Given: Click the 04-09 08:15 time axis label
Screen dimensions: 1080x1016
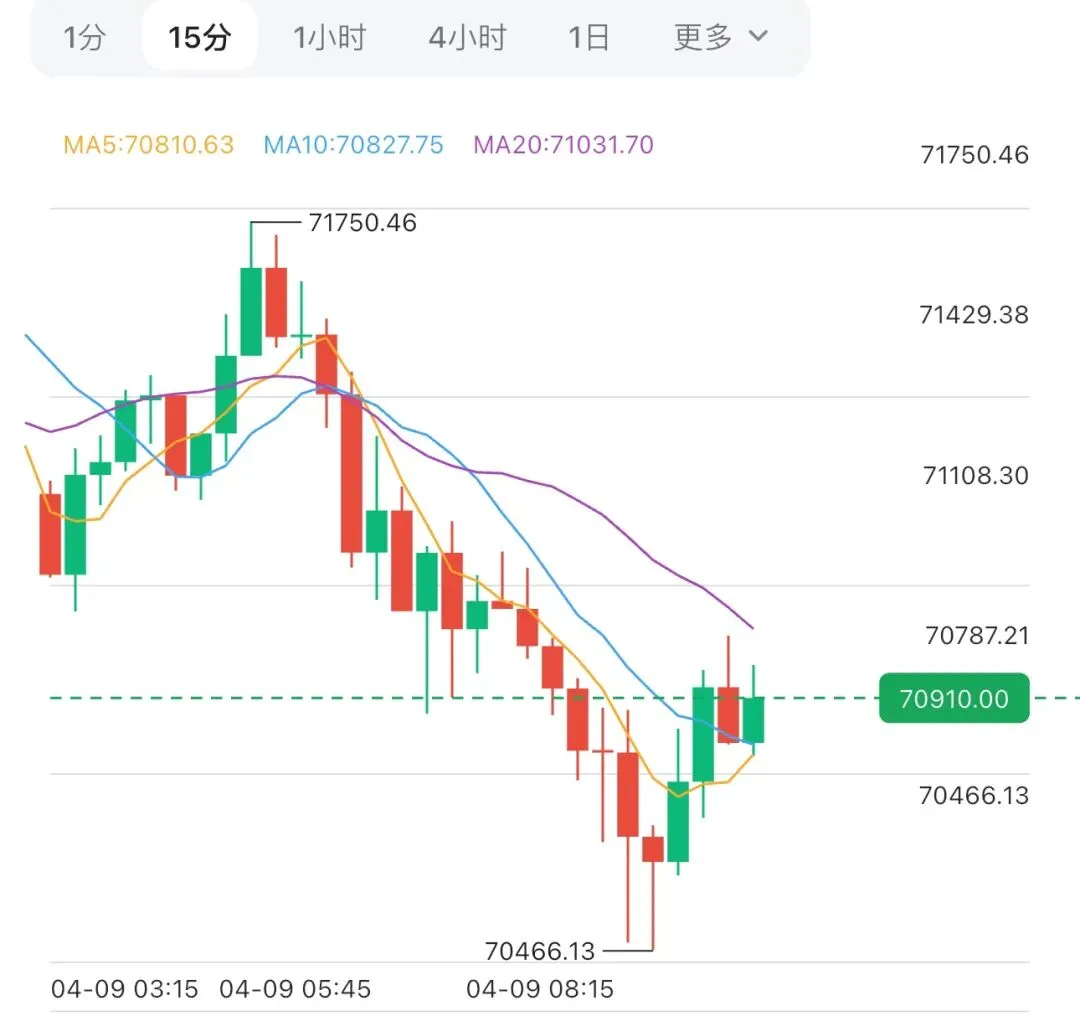Looking at the screenshot, I should click(540, 990).
